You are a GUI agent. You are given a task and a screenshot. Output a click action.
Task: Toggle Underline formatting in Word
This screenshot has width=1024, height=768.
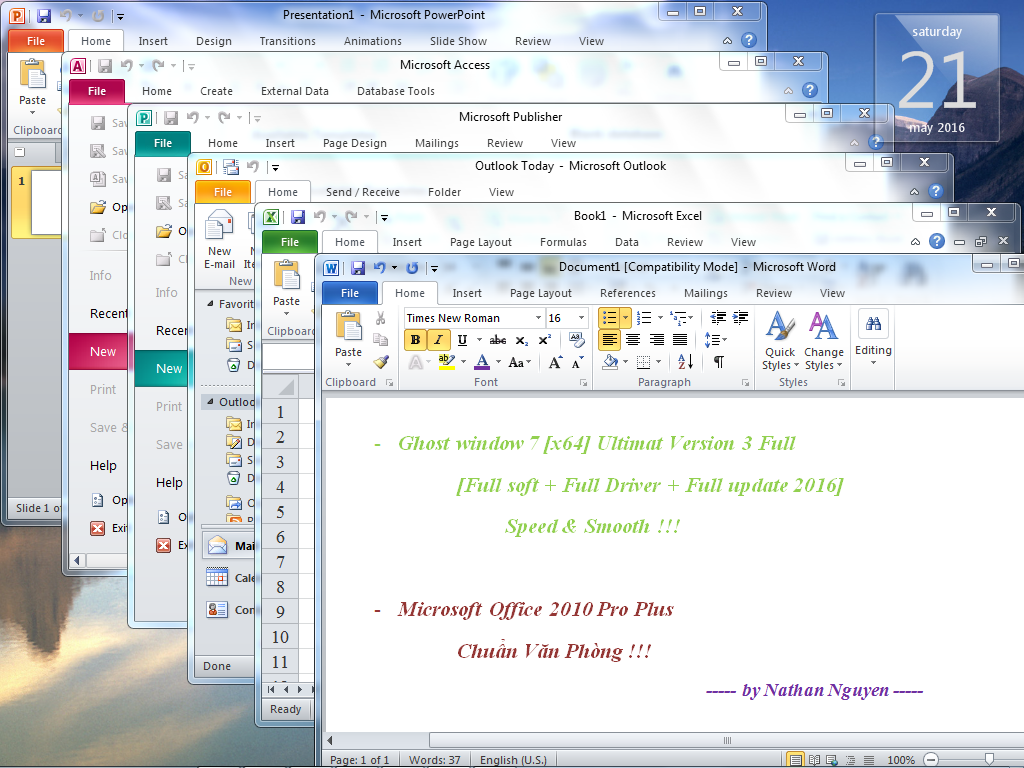[x=462, y=340]
